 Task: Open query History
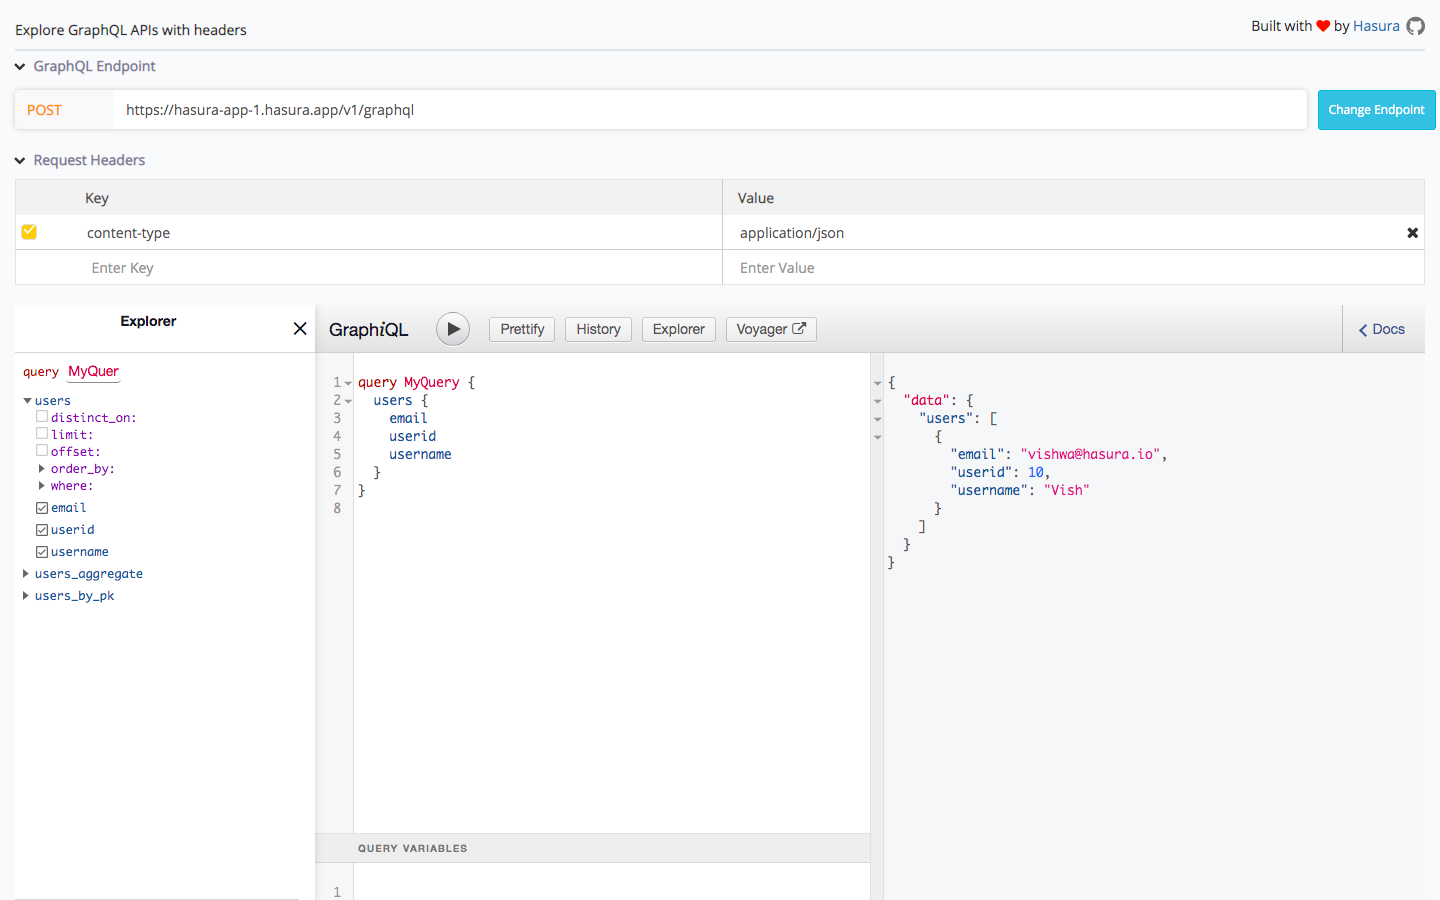click(x=598, y=329)
